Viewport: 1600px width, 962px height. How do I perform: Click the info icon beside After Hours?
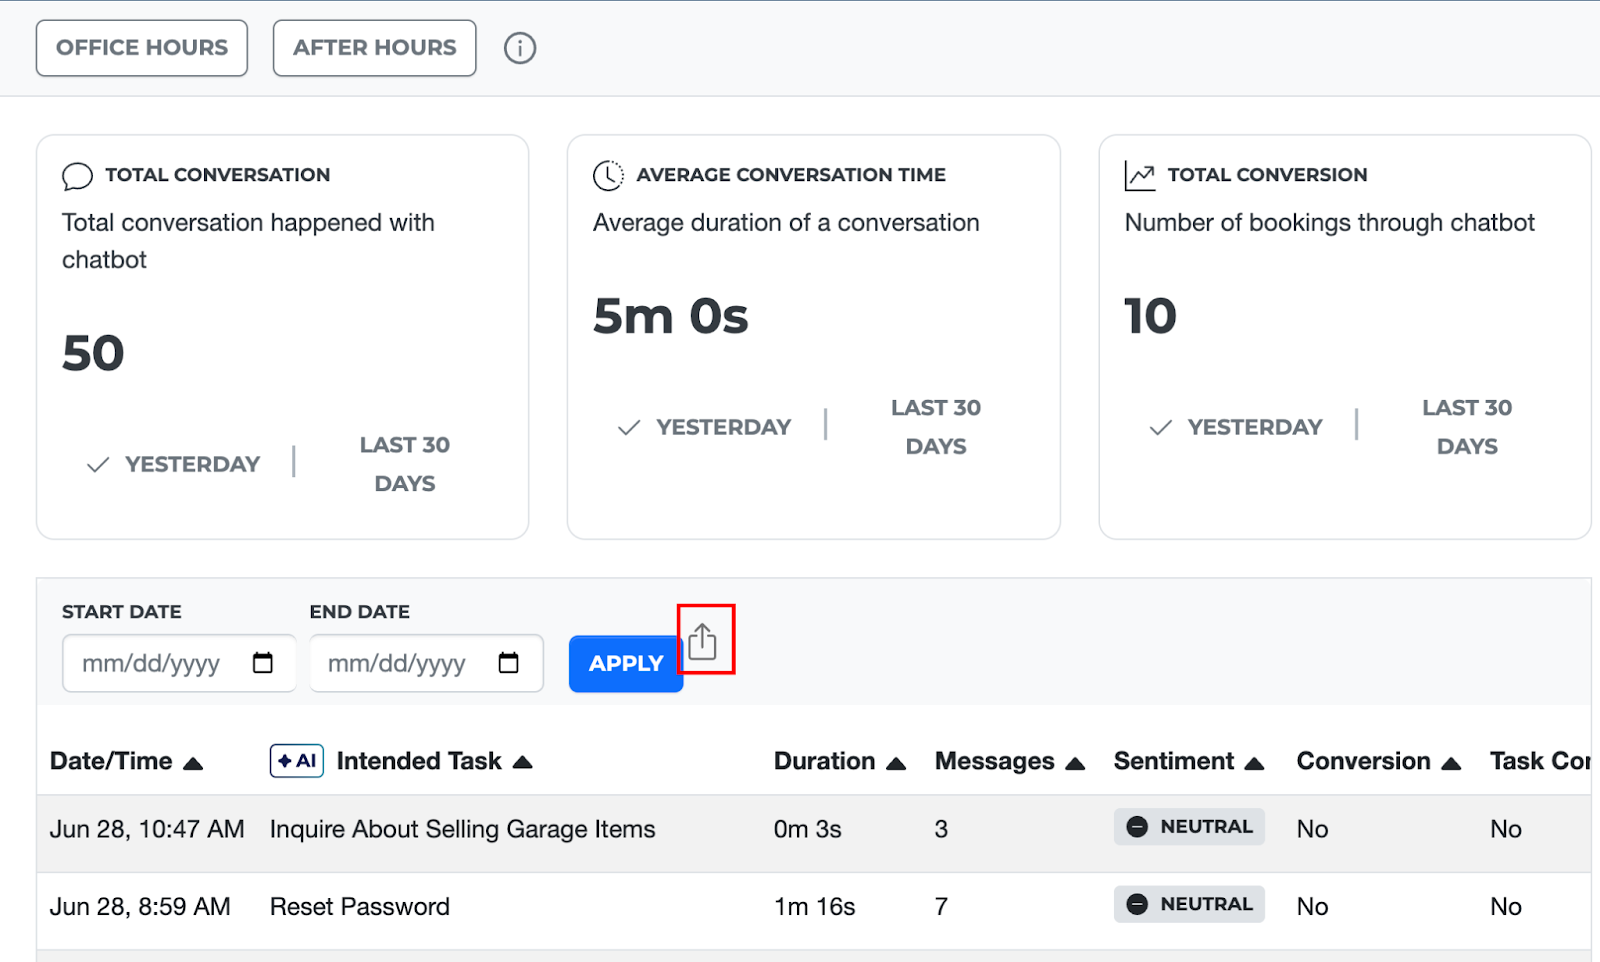(519, 48)
